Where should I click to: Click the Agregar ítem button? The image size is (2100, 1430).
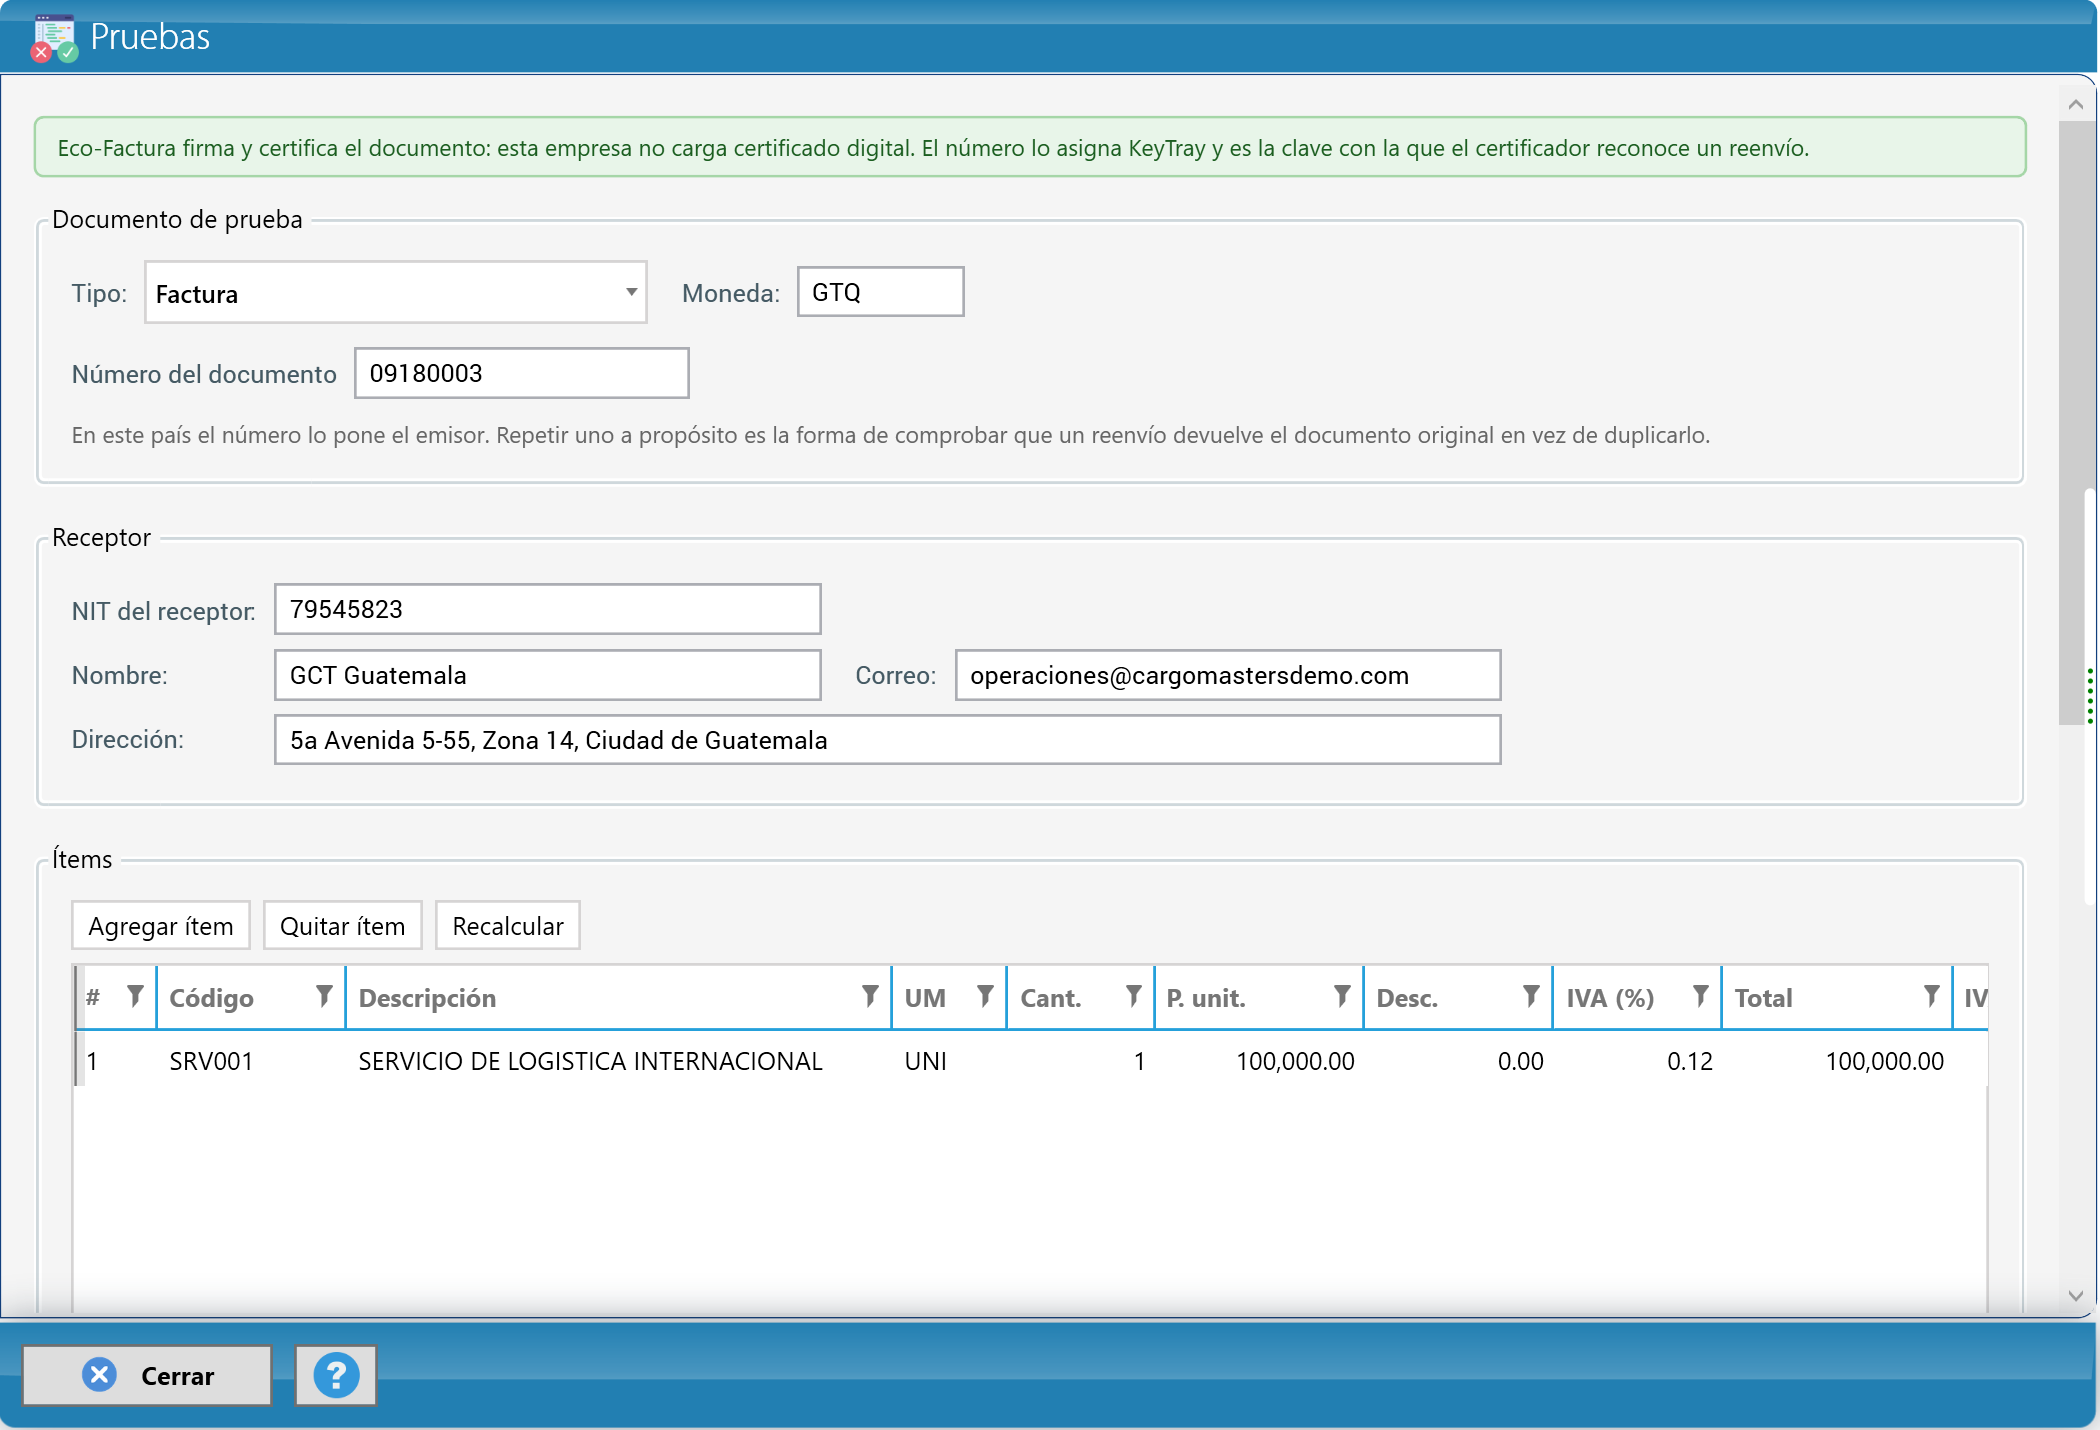[161, 926]
